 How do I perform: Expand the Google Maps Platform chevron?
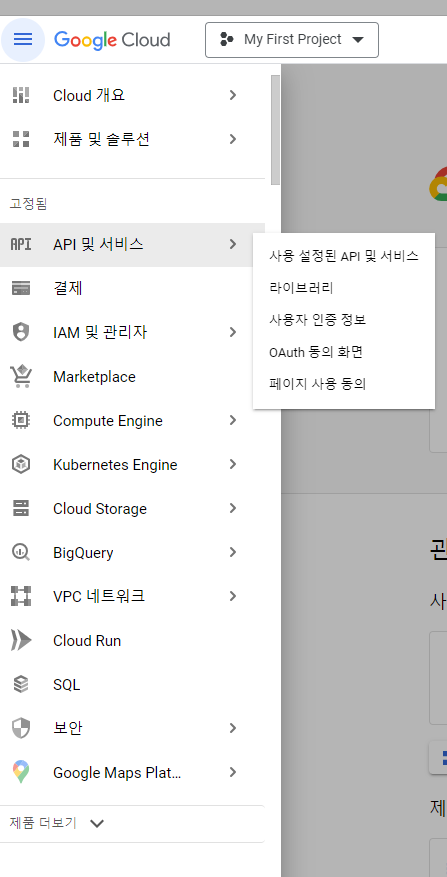233,772
